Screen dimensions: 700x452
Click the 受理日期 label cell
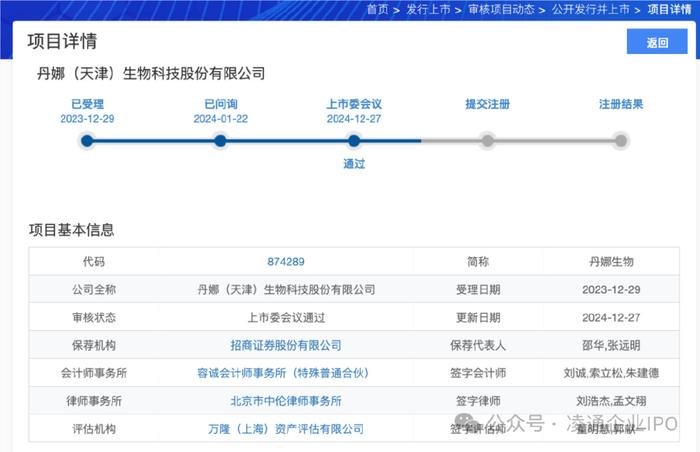tap(478, 289)
